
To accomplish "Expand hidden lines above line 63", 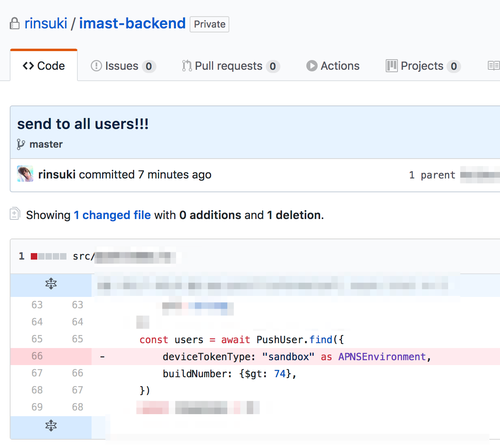I will (x=51, y=284).
